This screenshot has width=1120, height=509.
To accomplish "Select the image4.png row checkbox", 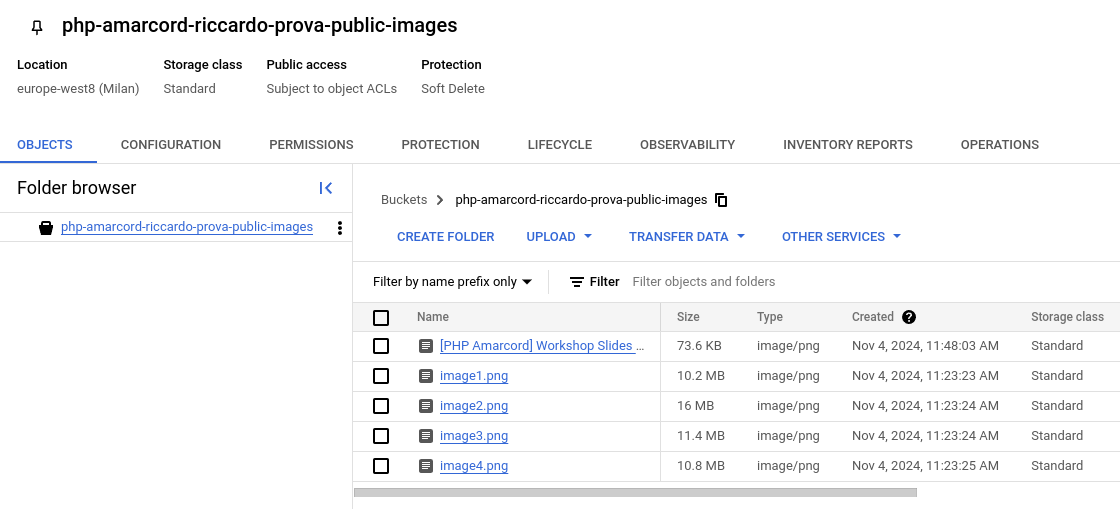I will pos(381,466).
